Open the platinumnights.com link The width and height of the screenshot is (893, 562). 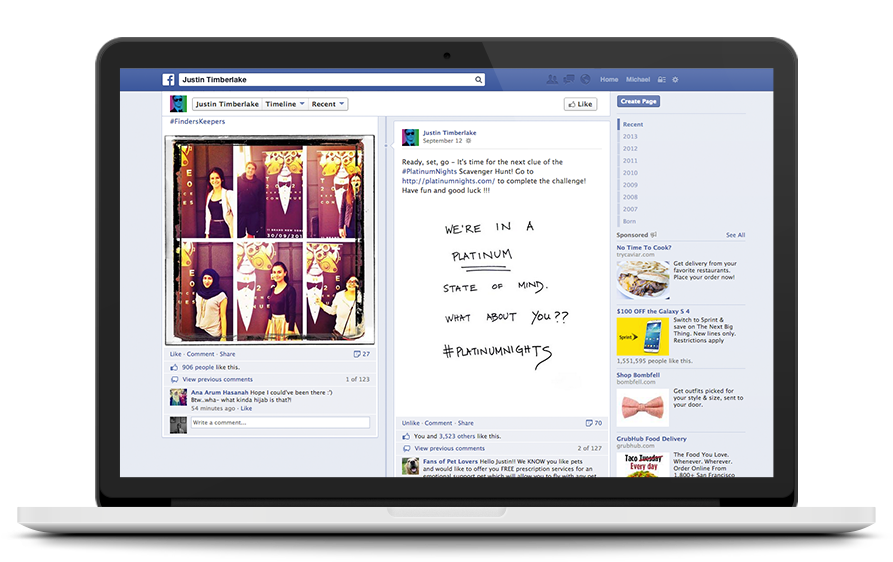(x=448, y=181)
